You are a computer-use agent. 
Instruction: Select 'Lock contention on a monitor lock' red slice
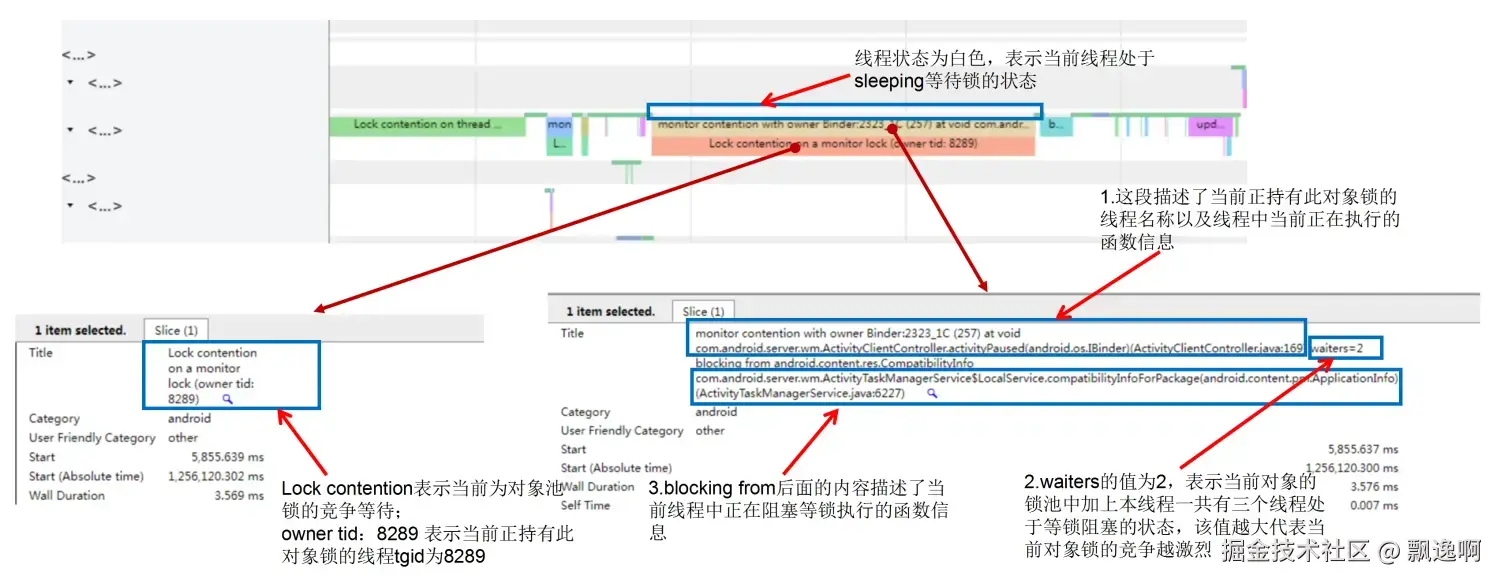[843, 145]
